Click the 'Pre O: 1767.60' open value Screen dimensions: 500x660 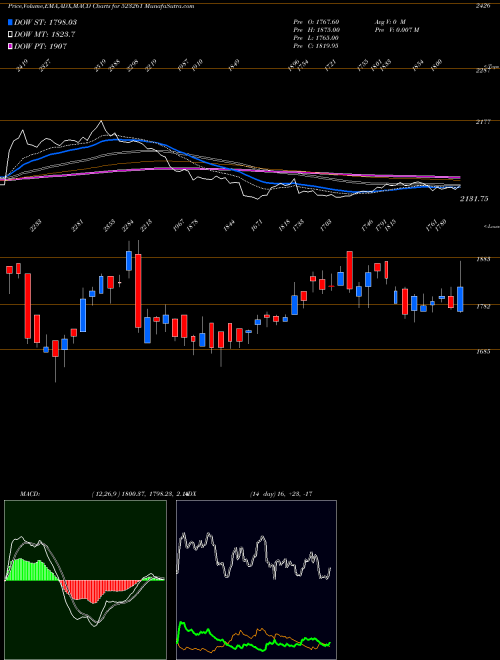(x=316, y=22)
